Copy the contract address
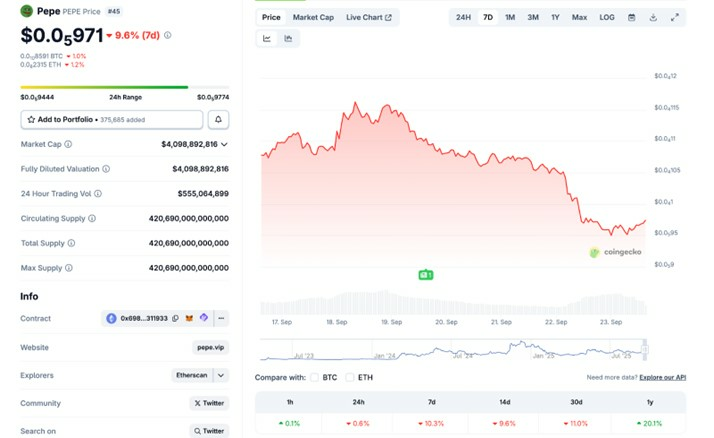Screen dimensions: 714x438 (175, 318)
